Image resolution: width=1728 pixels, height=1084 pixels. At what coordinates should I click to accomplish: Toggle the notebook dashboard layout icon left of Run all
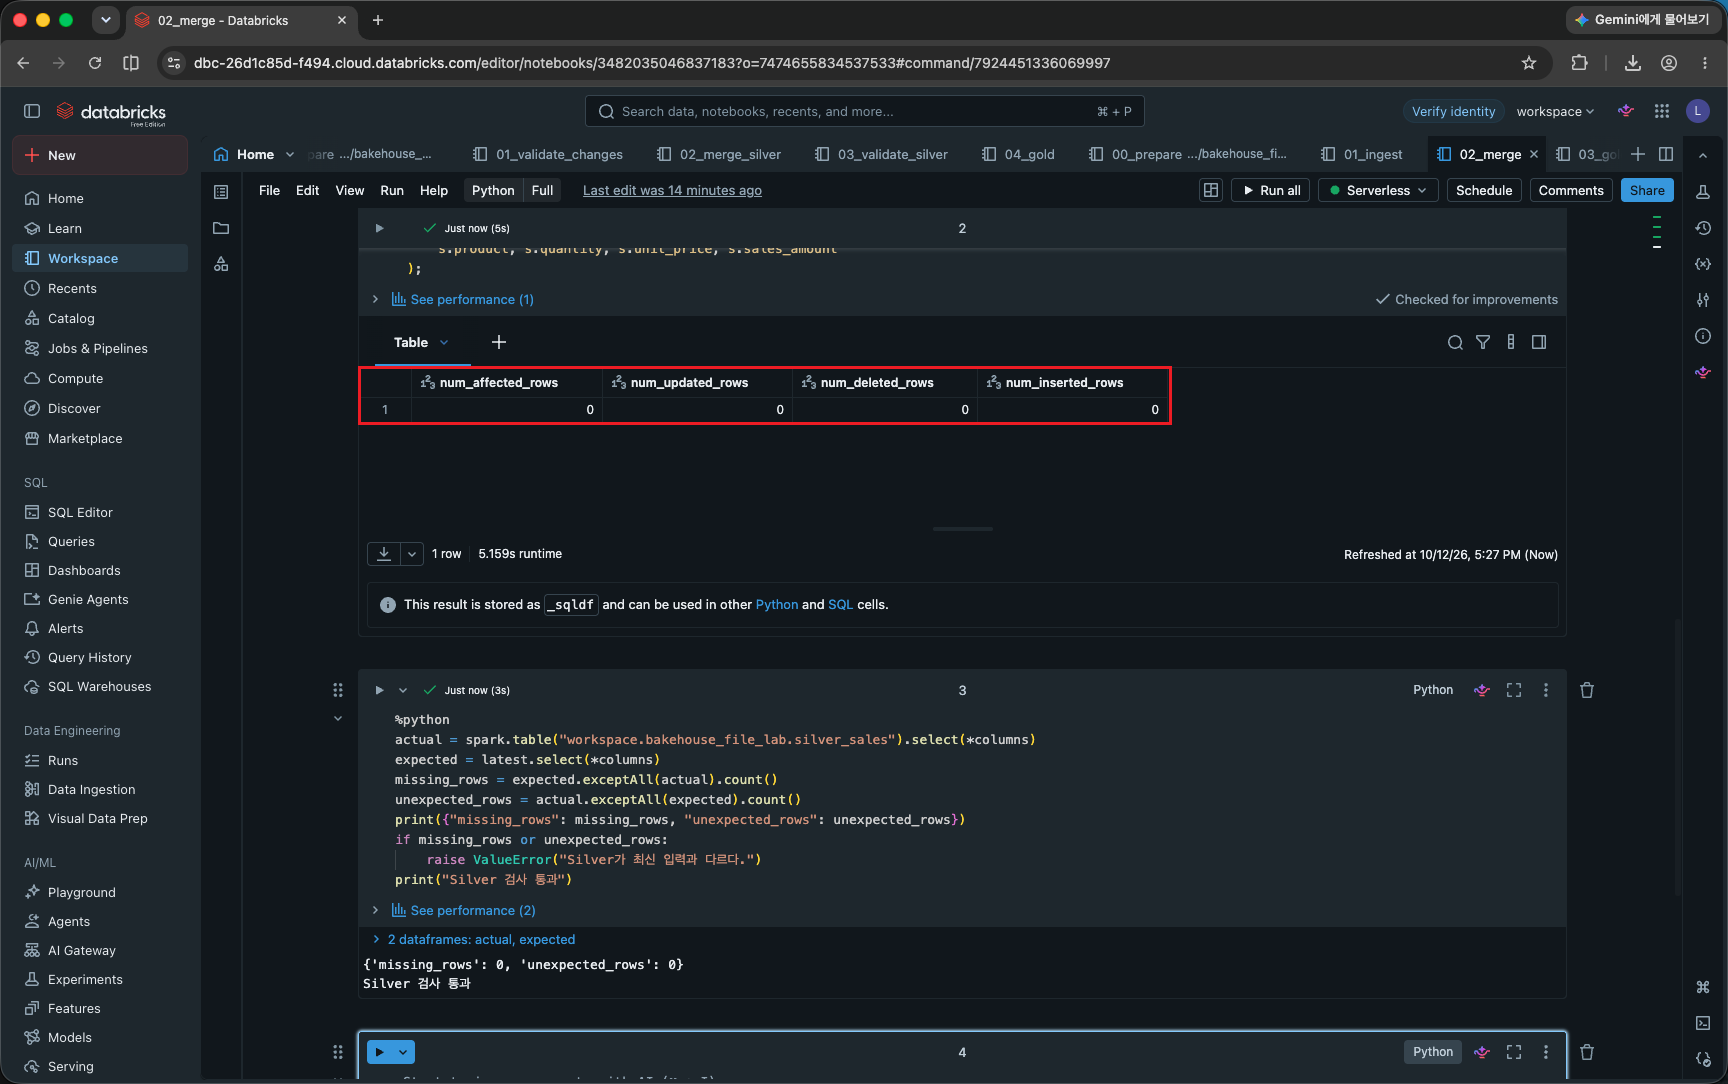coord(1211,190)
